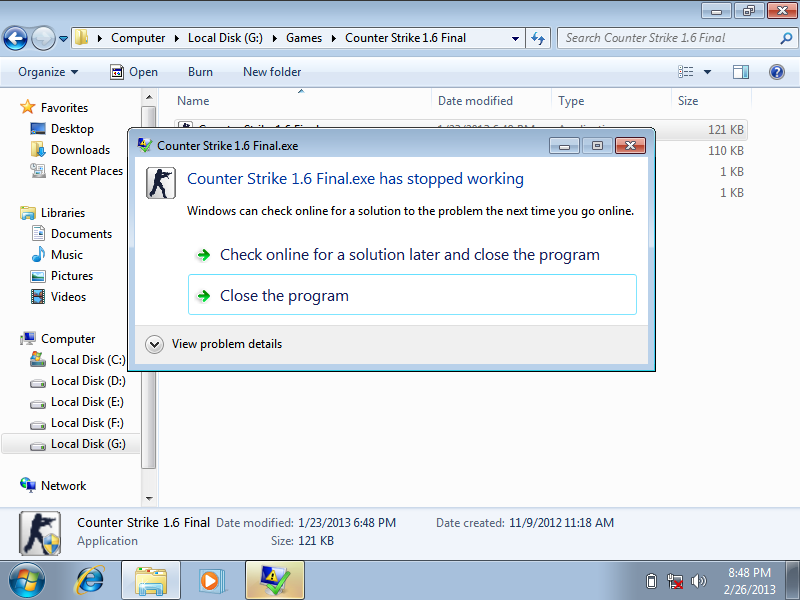
Task: Click the refresh button beside address bar
Action: click(x=539, y=38)
